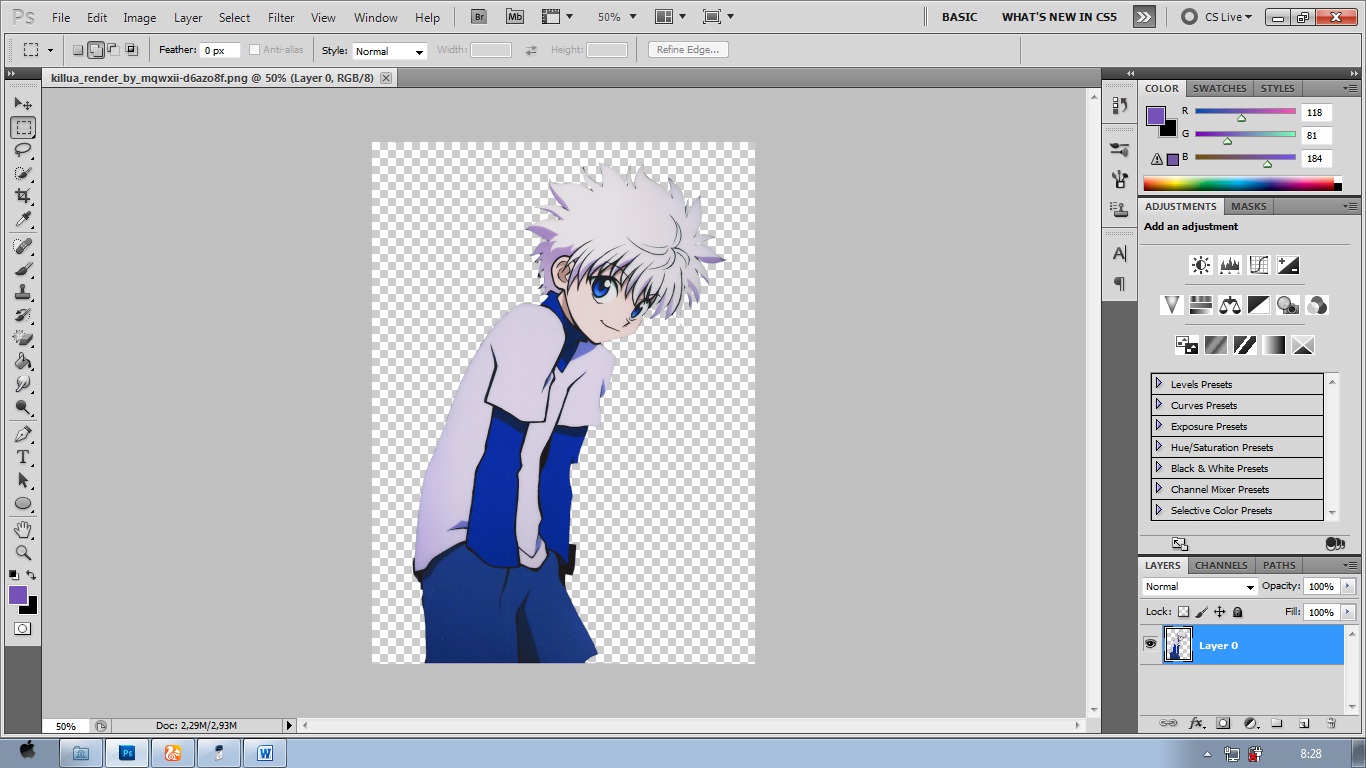This screenshot has height=768, width=1366.
Task: Open the Filter menu
Action: [x=281, y=18]
